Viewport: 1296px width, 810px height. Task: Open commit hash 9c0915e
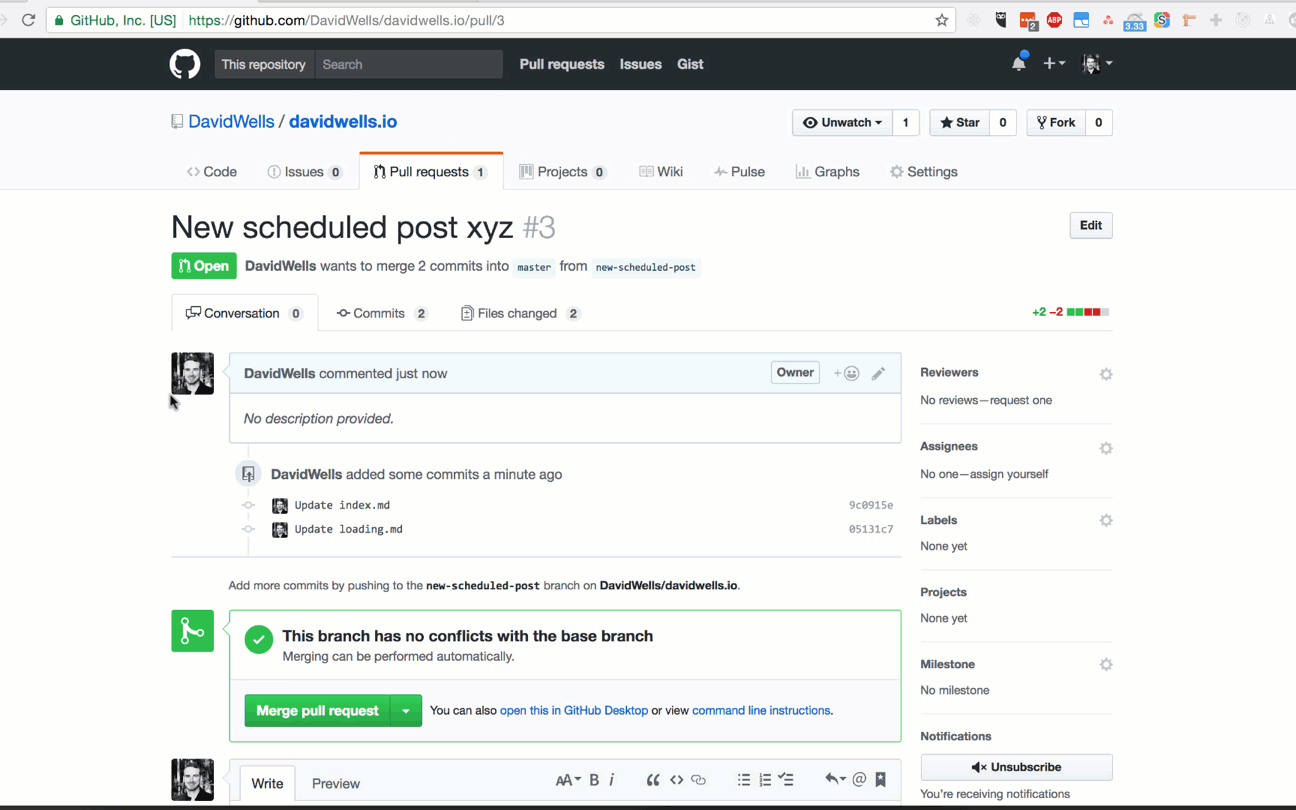click(x=871, y=505)
